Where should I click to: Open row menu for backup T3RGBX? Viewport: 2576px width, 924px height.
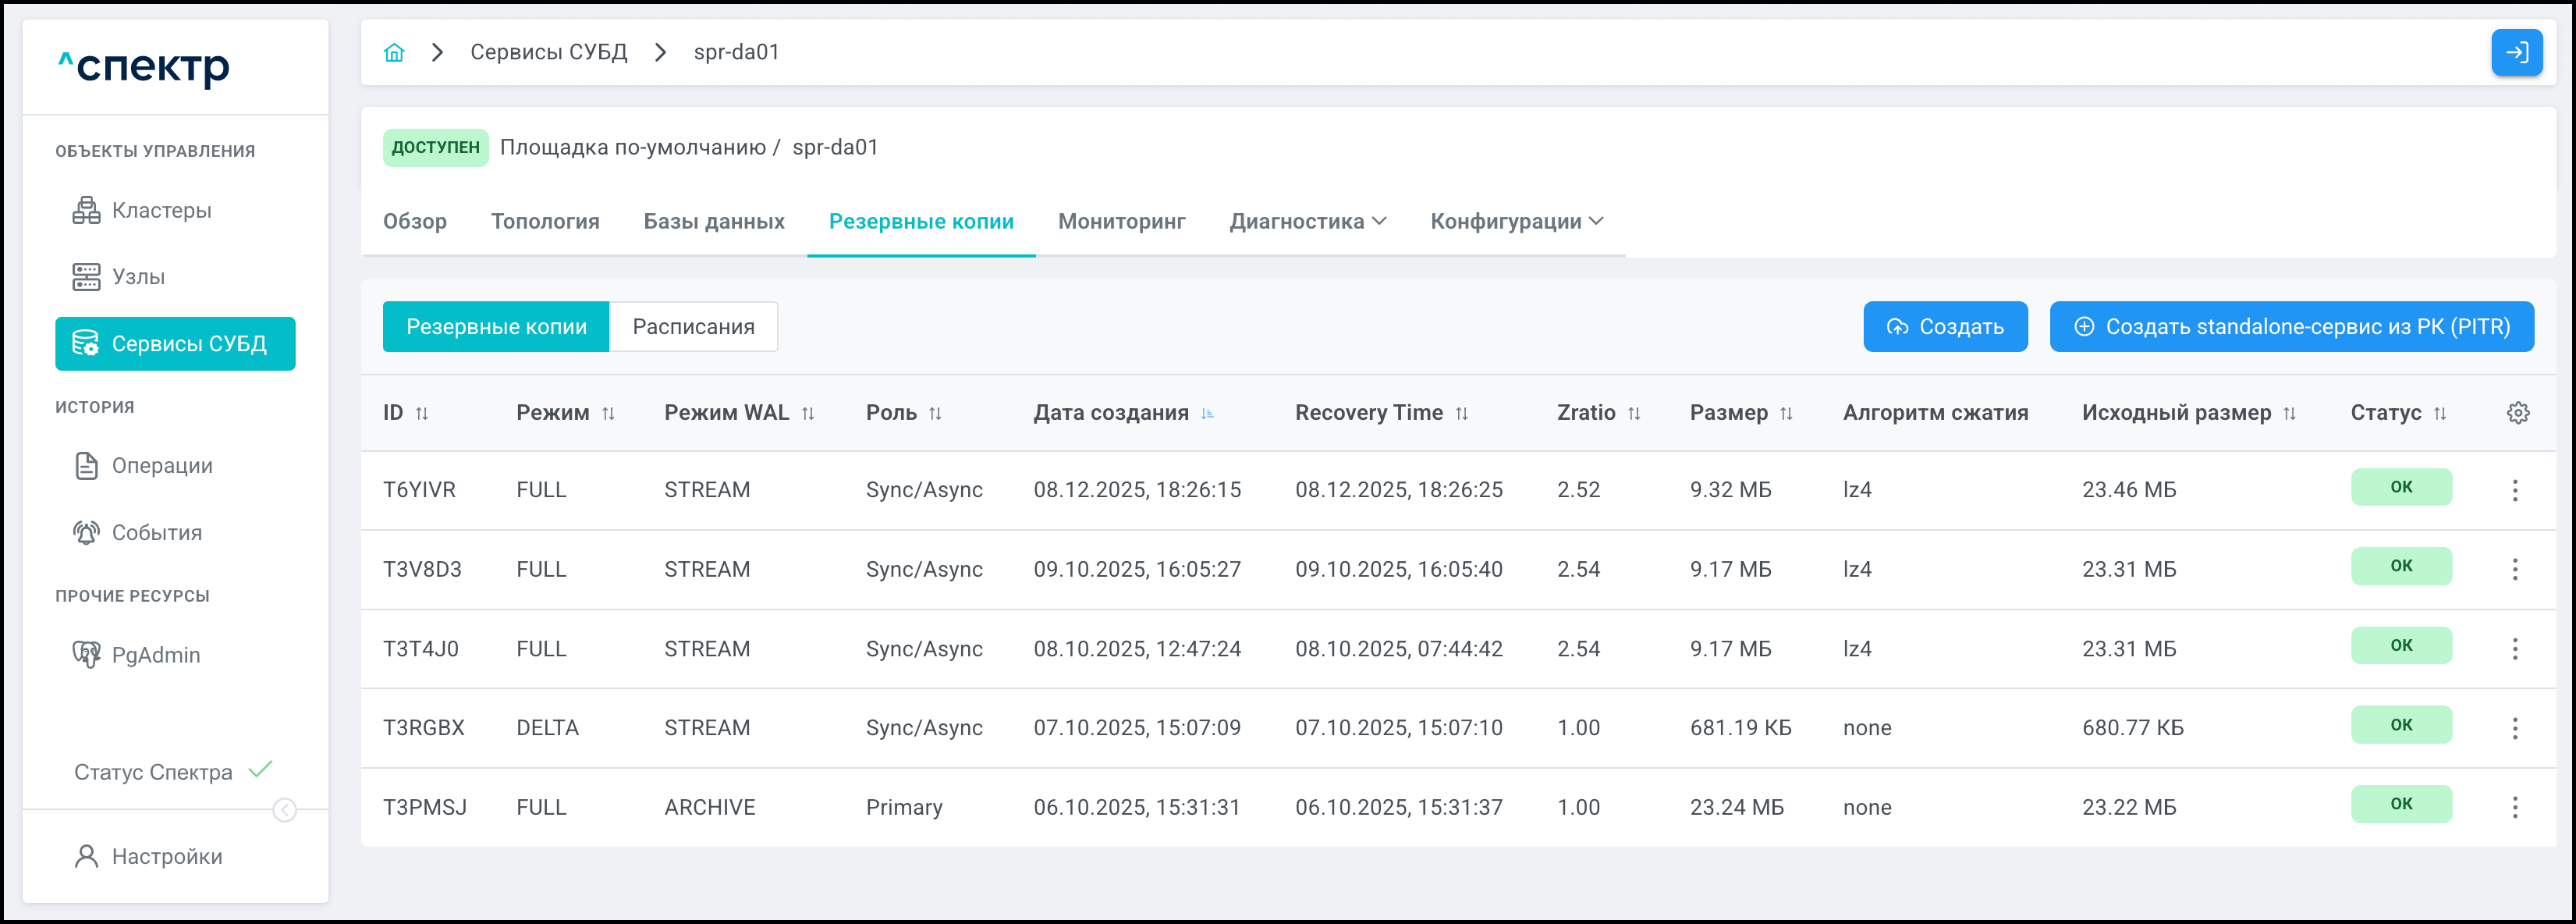tap(2515, 728)
